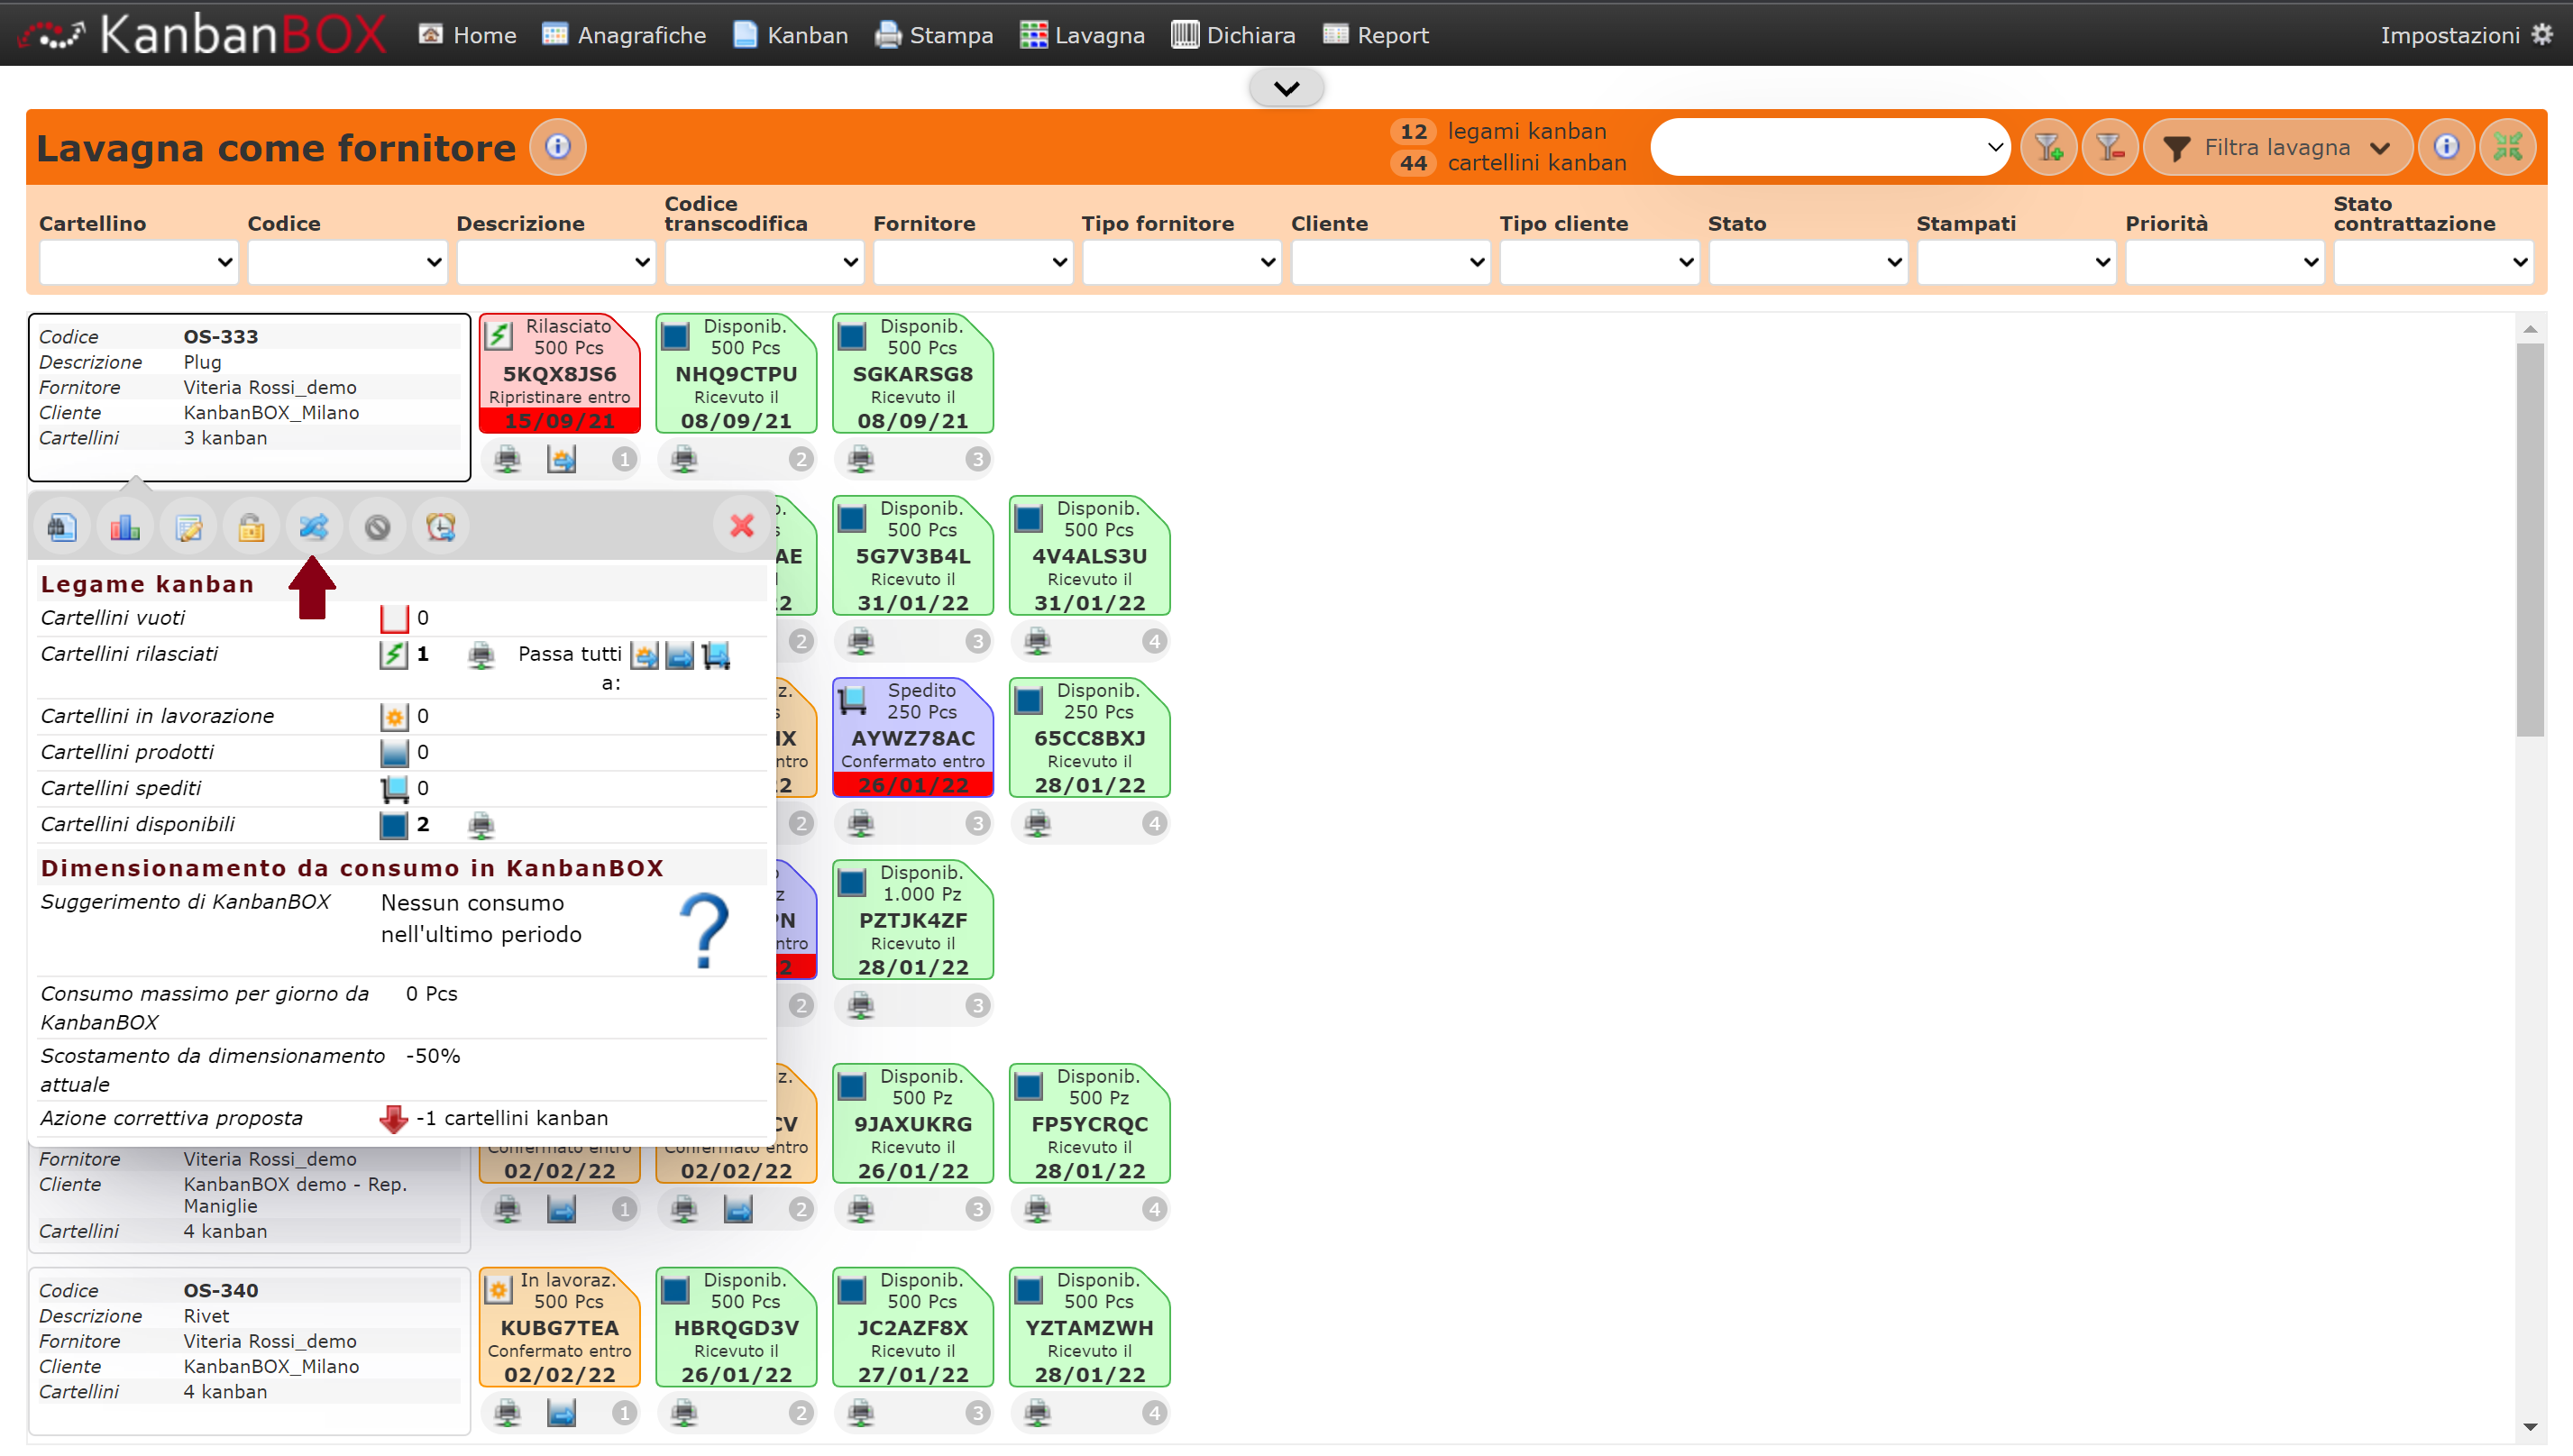The height and width of the screenshot is (1456, 2573).
Task: Pass all released cards to in lavorazione
Action: coord(645,656)
